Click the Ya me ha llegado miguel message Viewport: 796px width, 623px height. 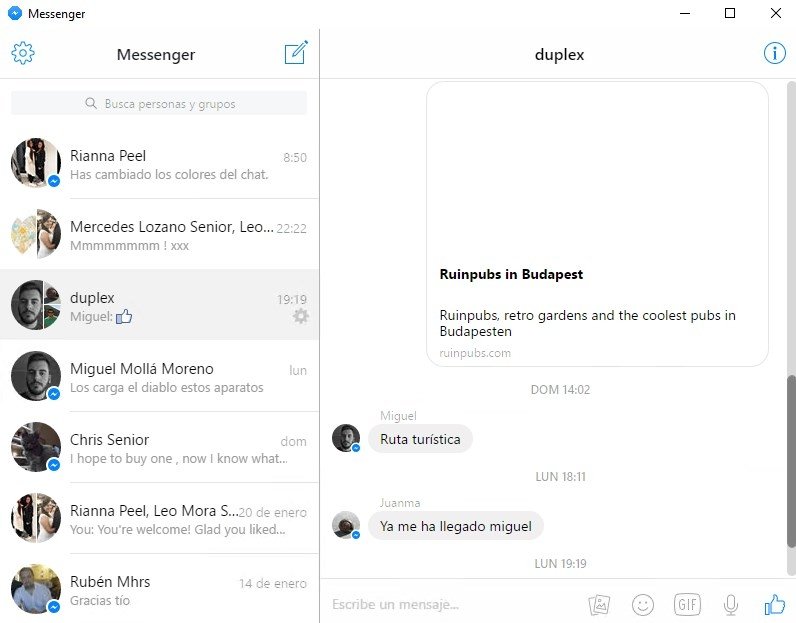[456, 526]
